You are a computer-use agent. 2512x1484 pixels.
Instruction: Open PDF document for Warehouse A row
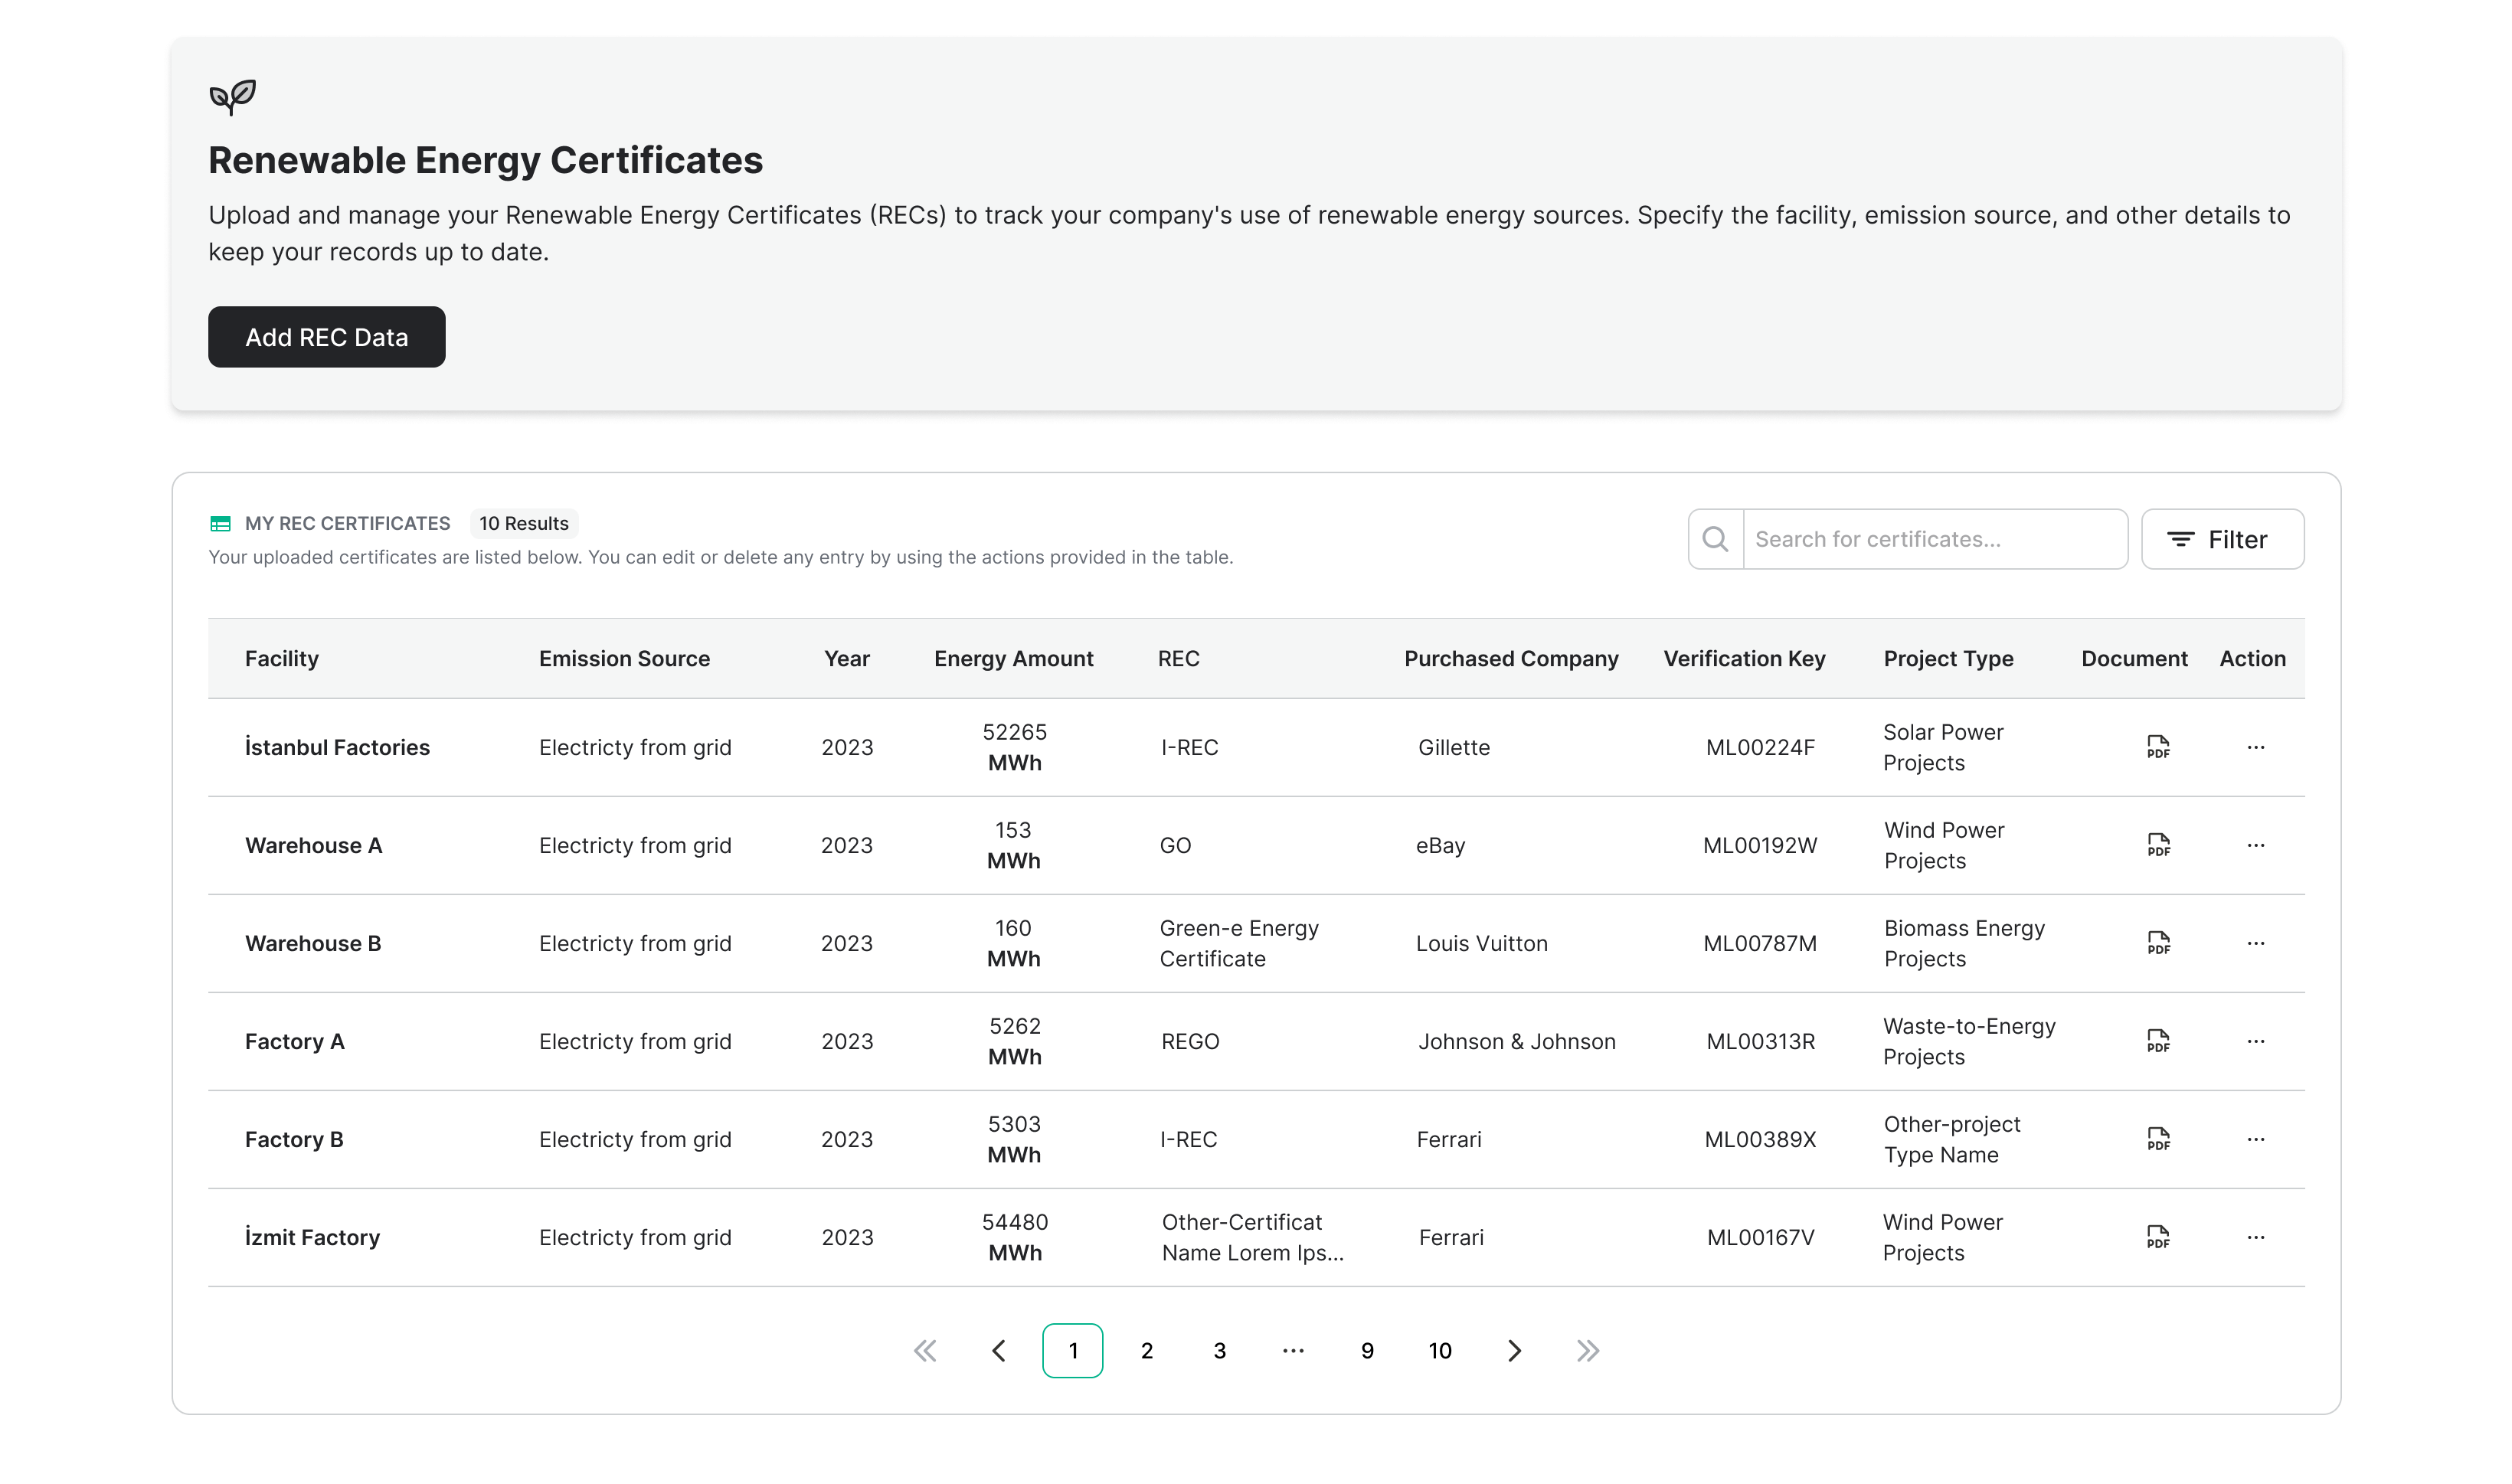(2158, 845)
